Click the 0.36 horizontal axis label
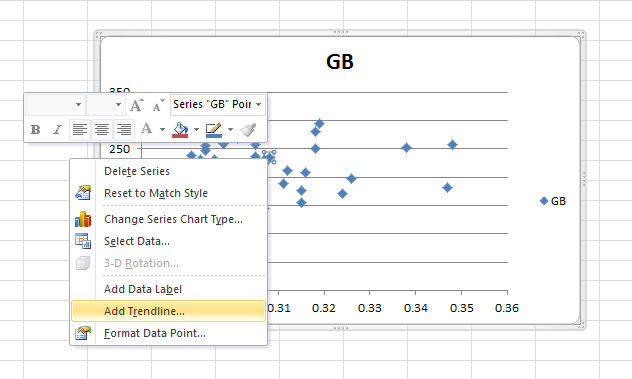The height and width of the screenshot is (379, 632). (x=507, y=308)
